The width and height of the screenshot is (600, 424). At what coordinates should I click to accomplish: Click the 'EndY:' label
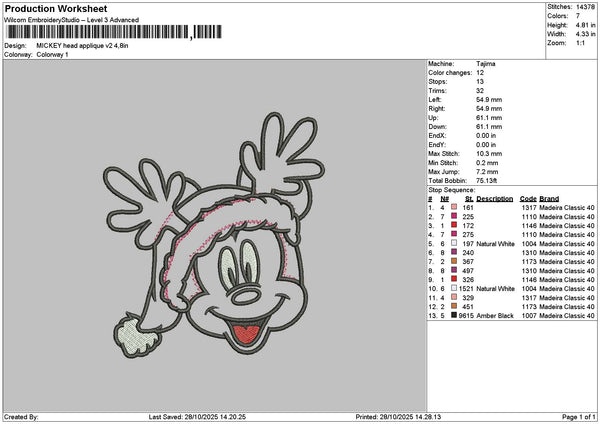(437, 145)
